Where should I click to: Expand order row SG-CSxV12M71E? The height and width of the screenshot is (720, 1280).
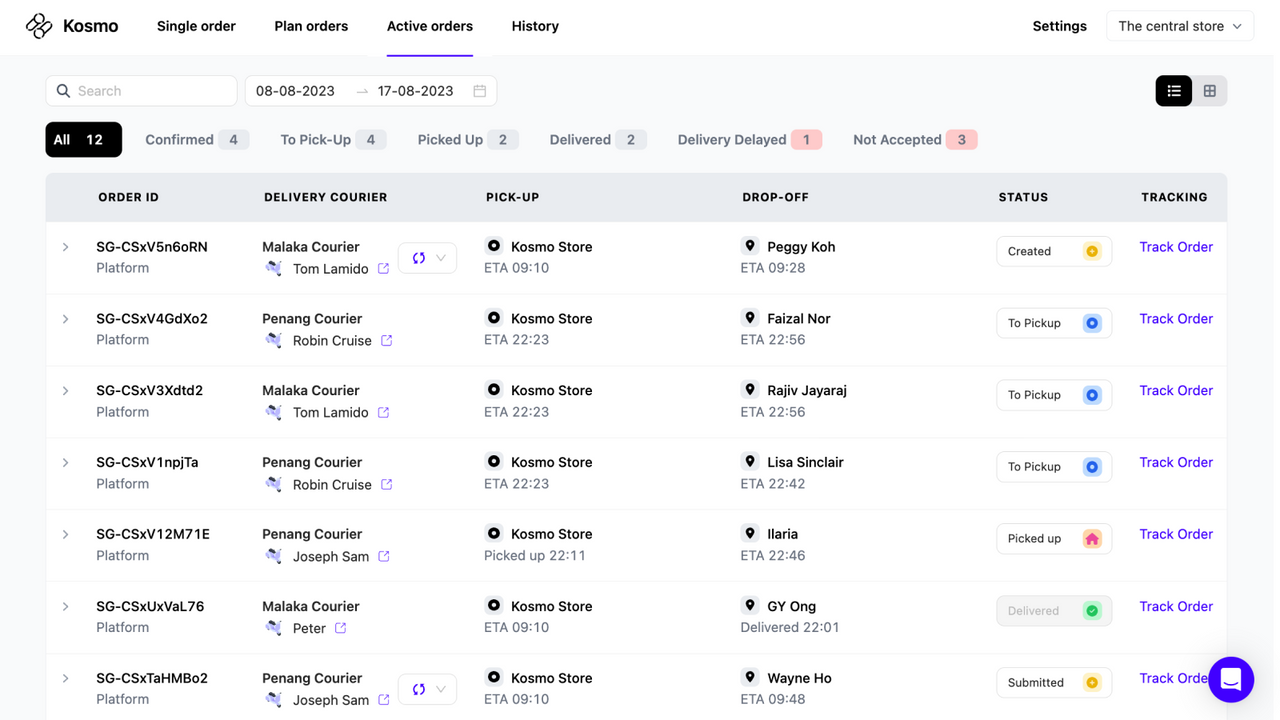tap(66, 535)
